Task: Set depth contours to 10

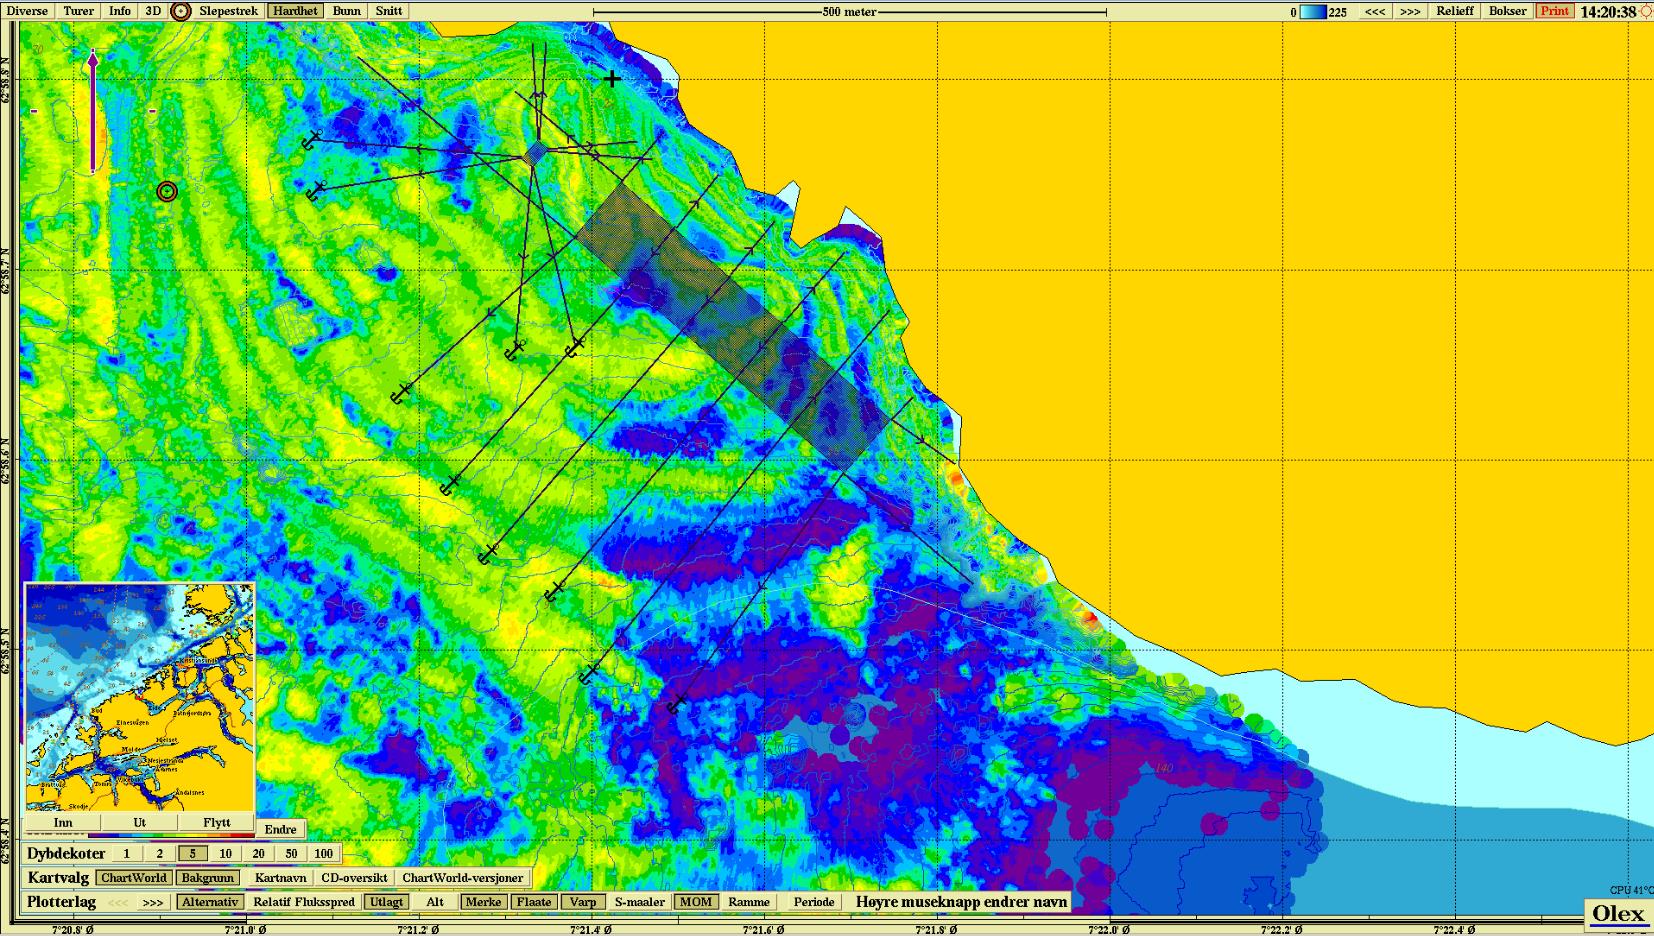Action: 225,854
